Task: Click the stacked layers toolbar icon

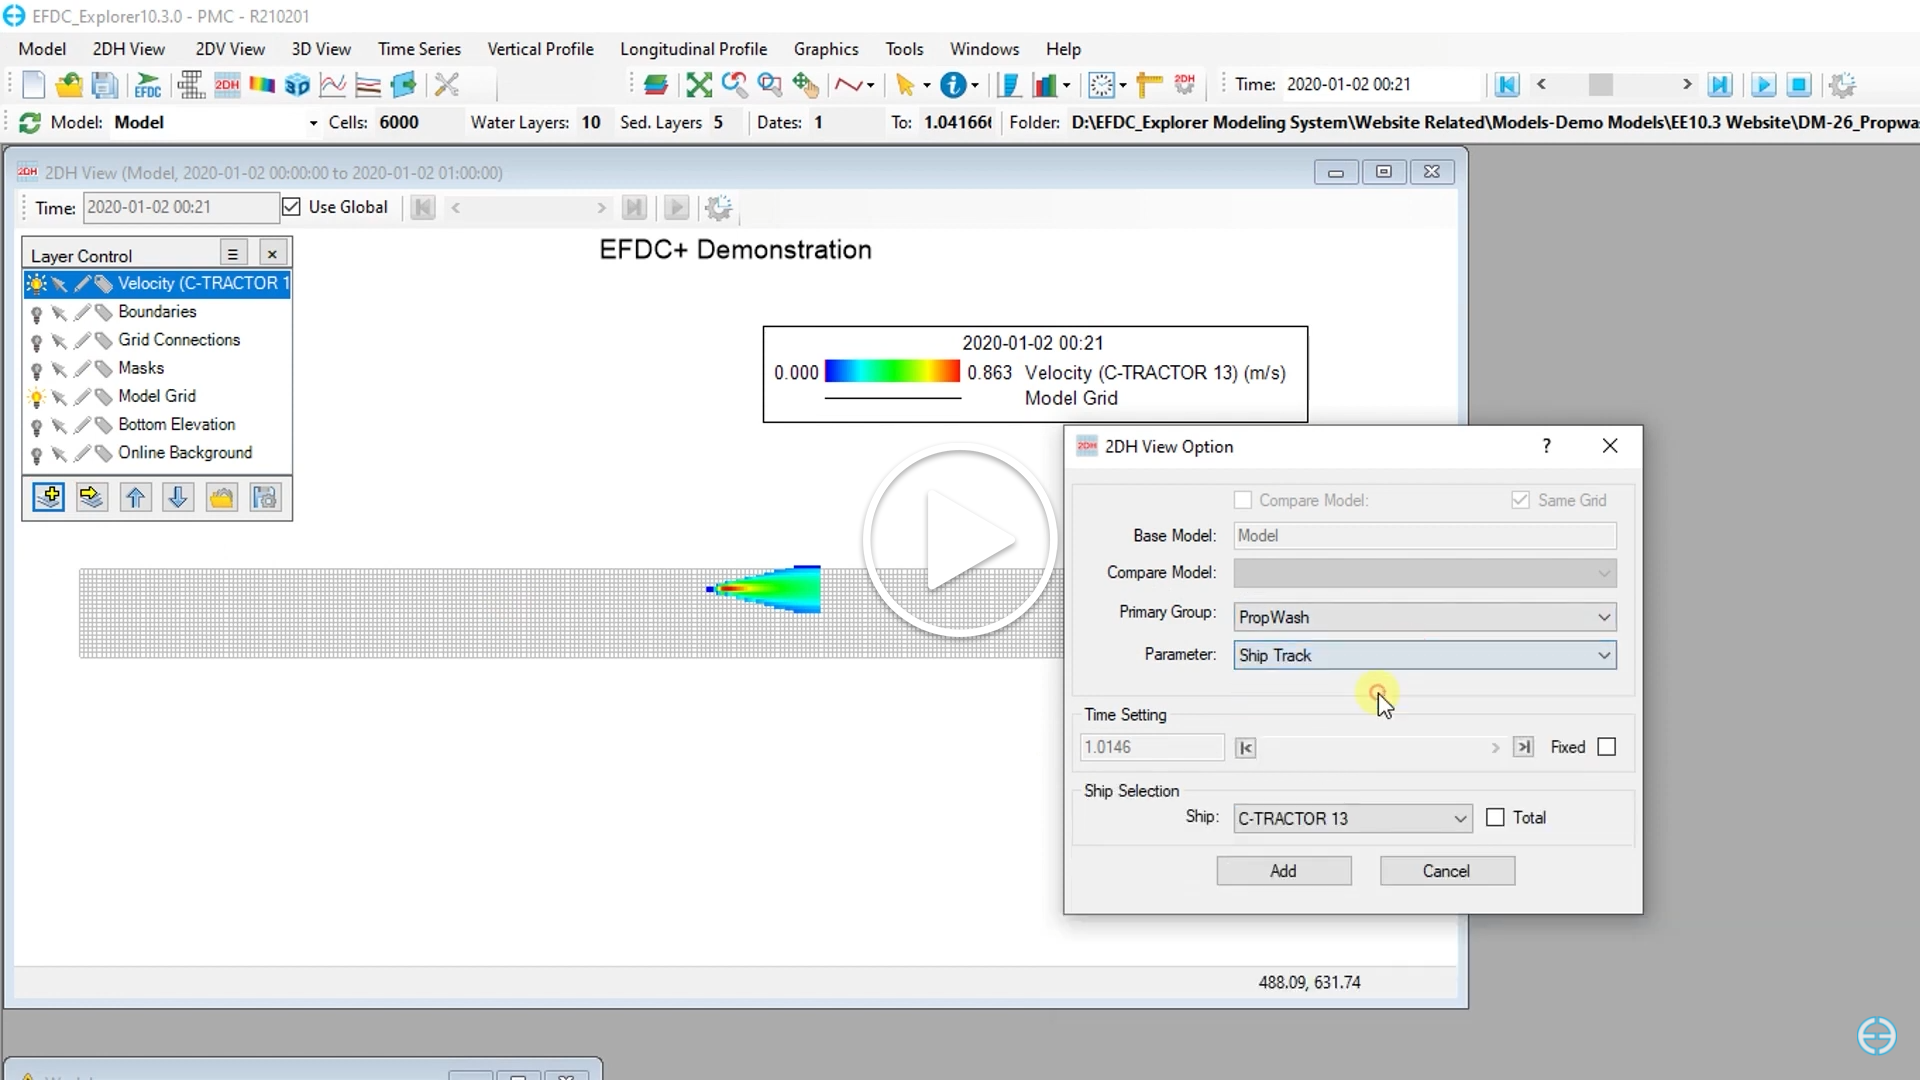Action: pos(656,85)
